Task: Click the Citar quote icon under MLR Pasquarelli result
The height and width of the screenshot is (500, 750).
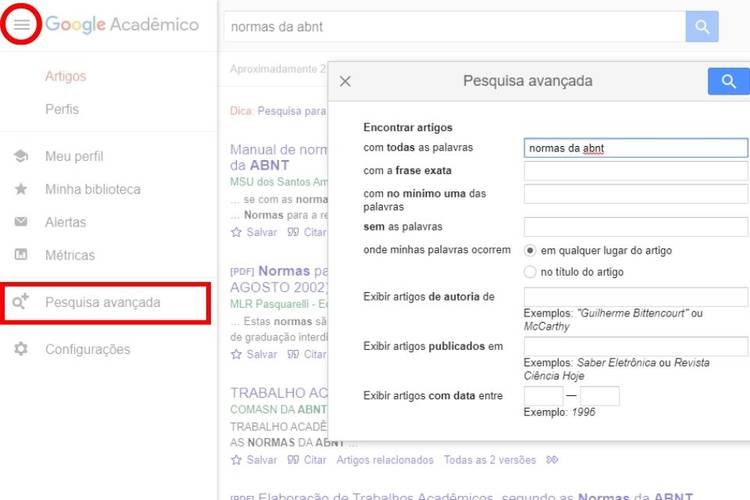Action: coord(293,355)
